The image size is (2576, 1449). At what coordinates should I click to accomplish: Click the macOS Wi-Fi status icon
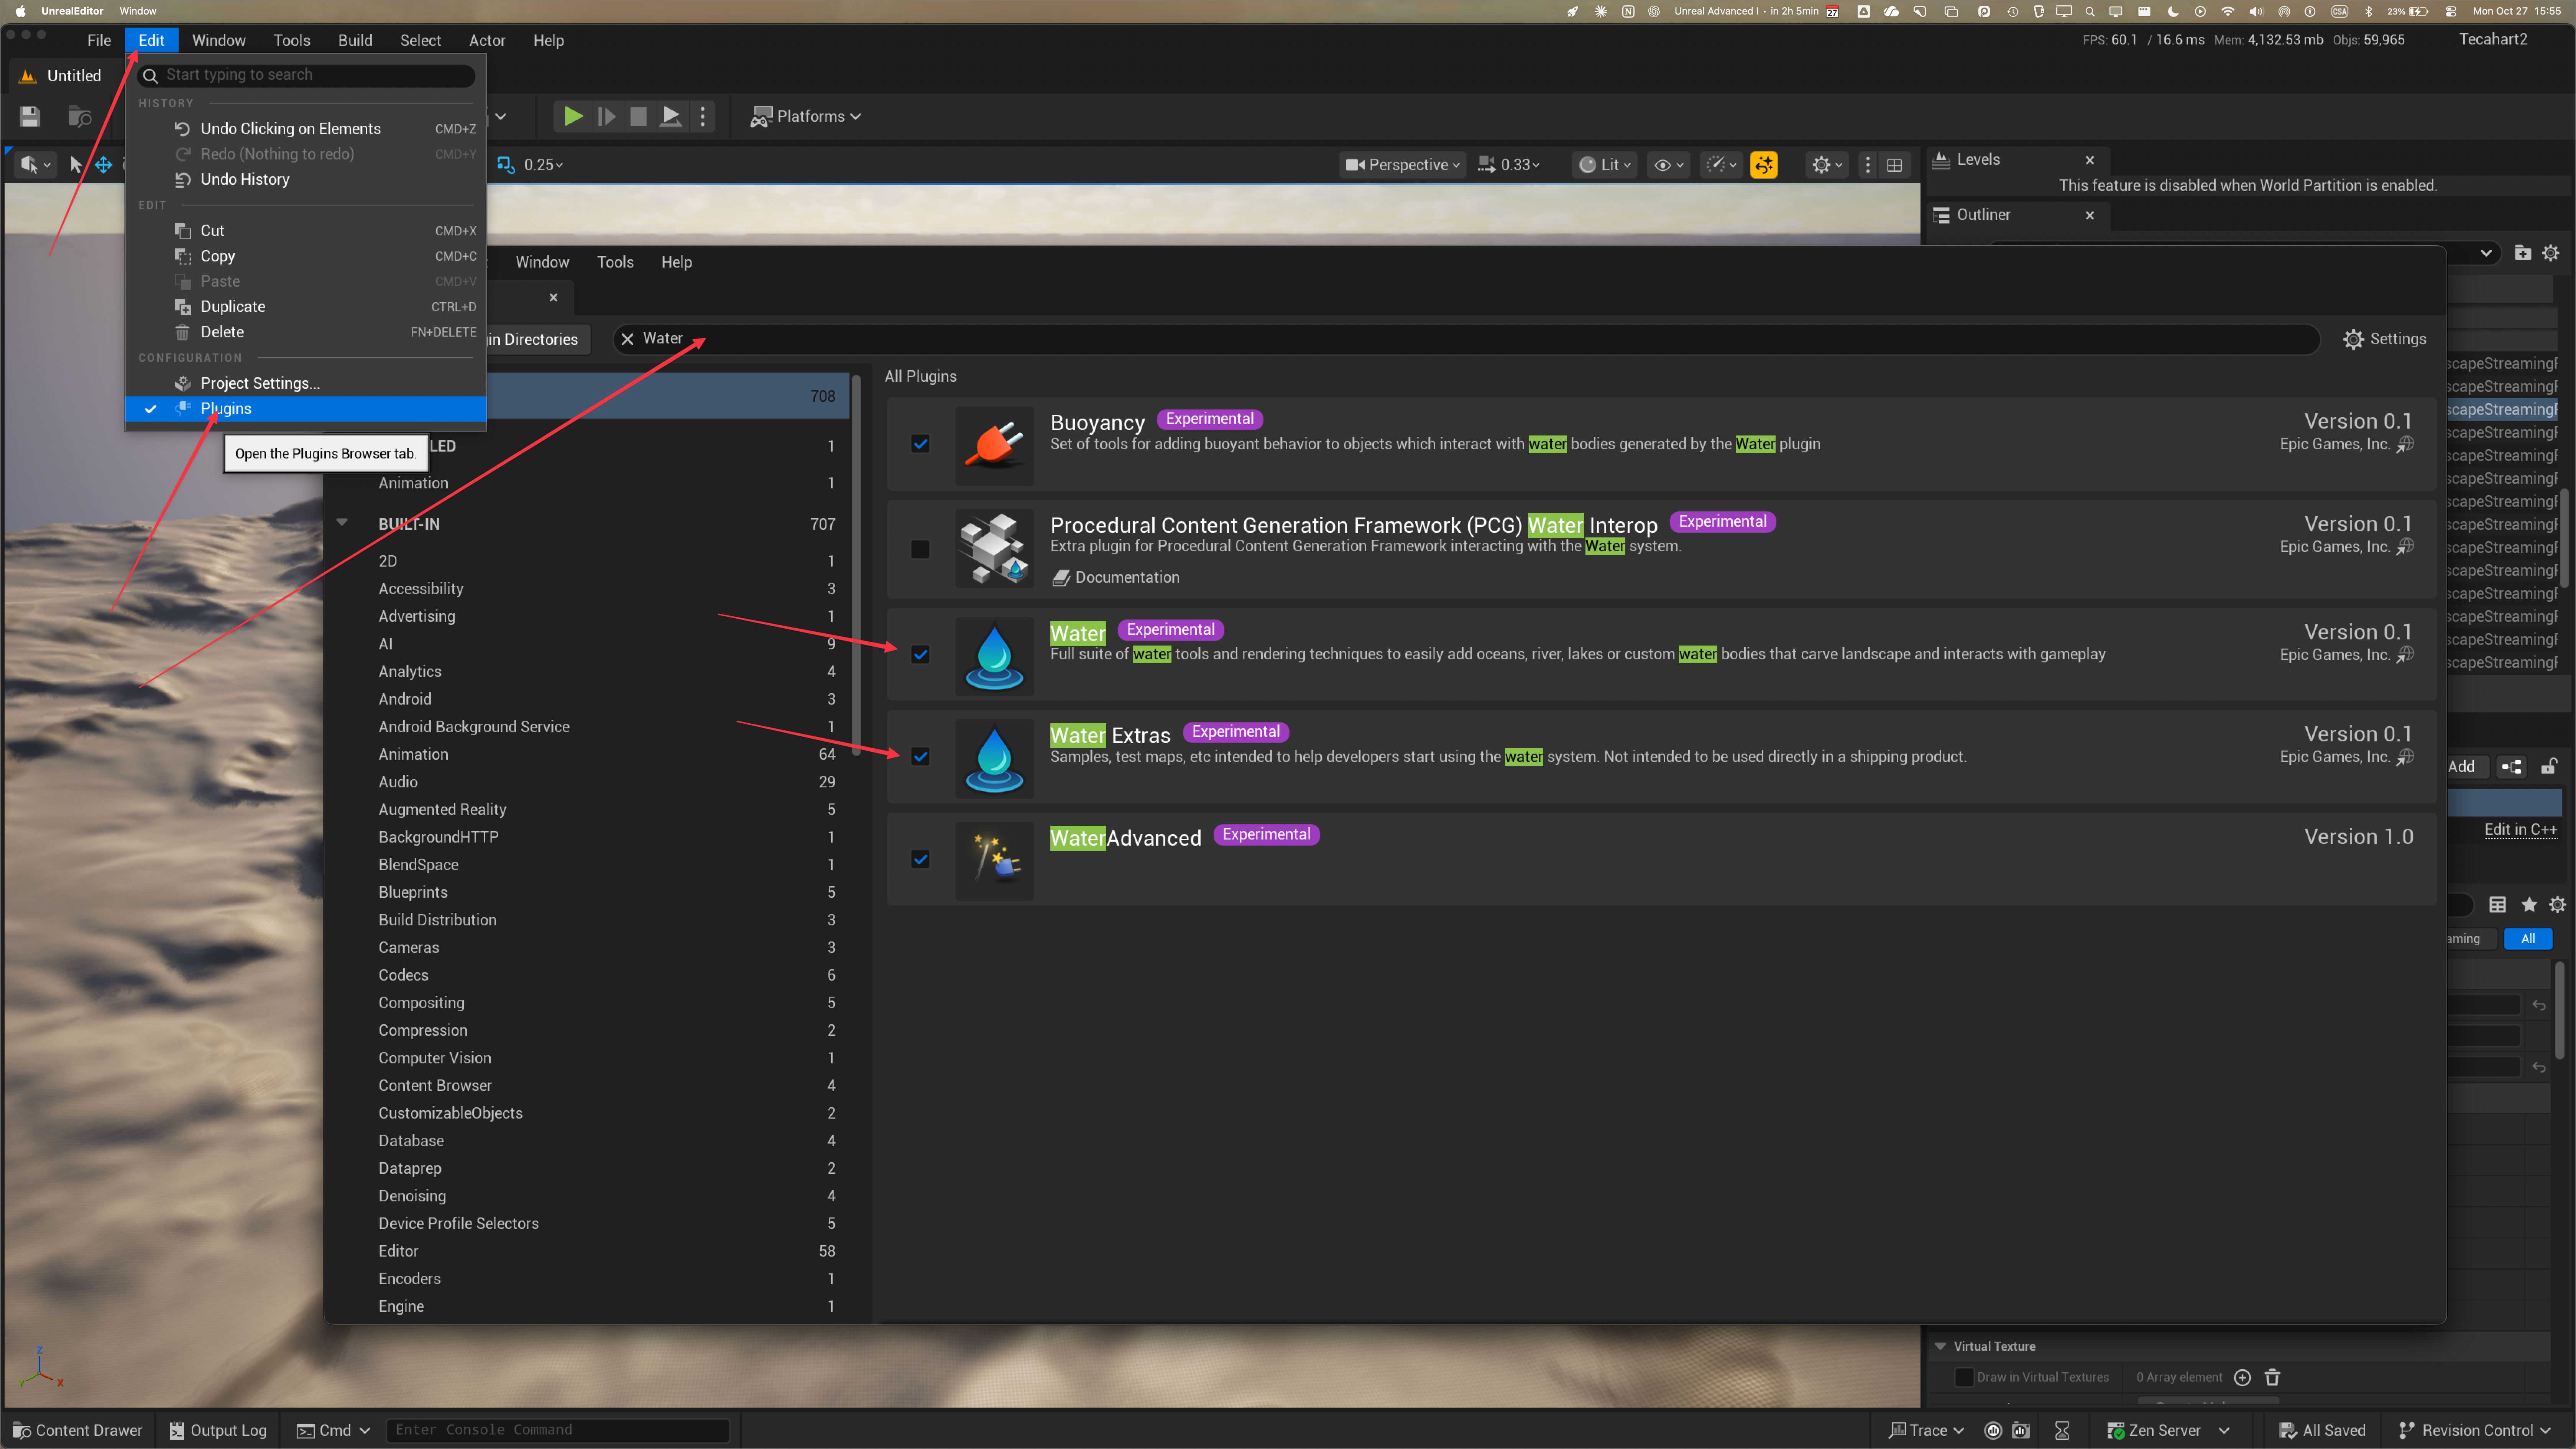coord(2228,12)
